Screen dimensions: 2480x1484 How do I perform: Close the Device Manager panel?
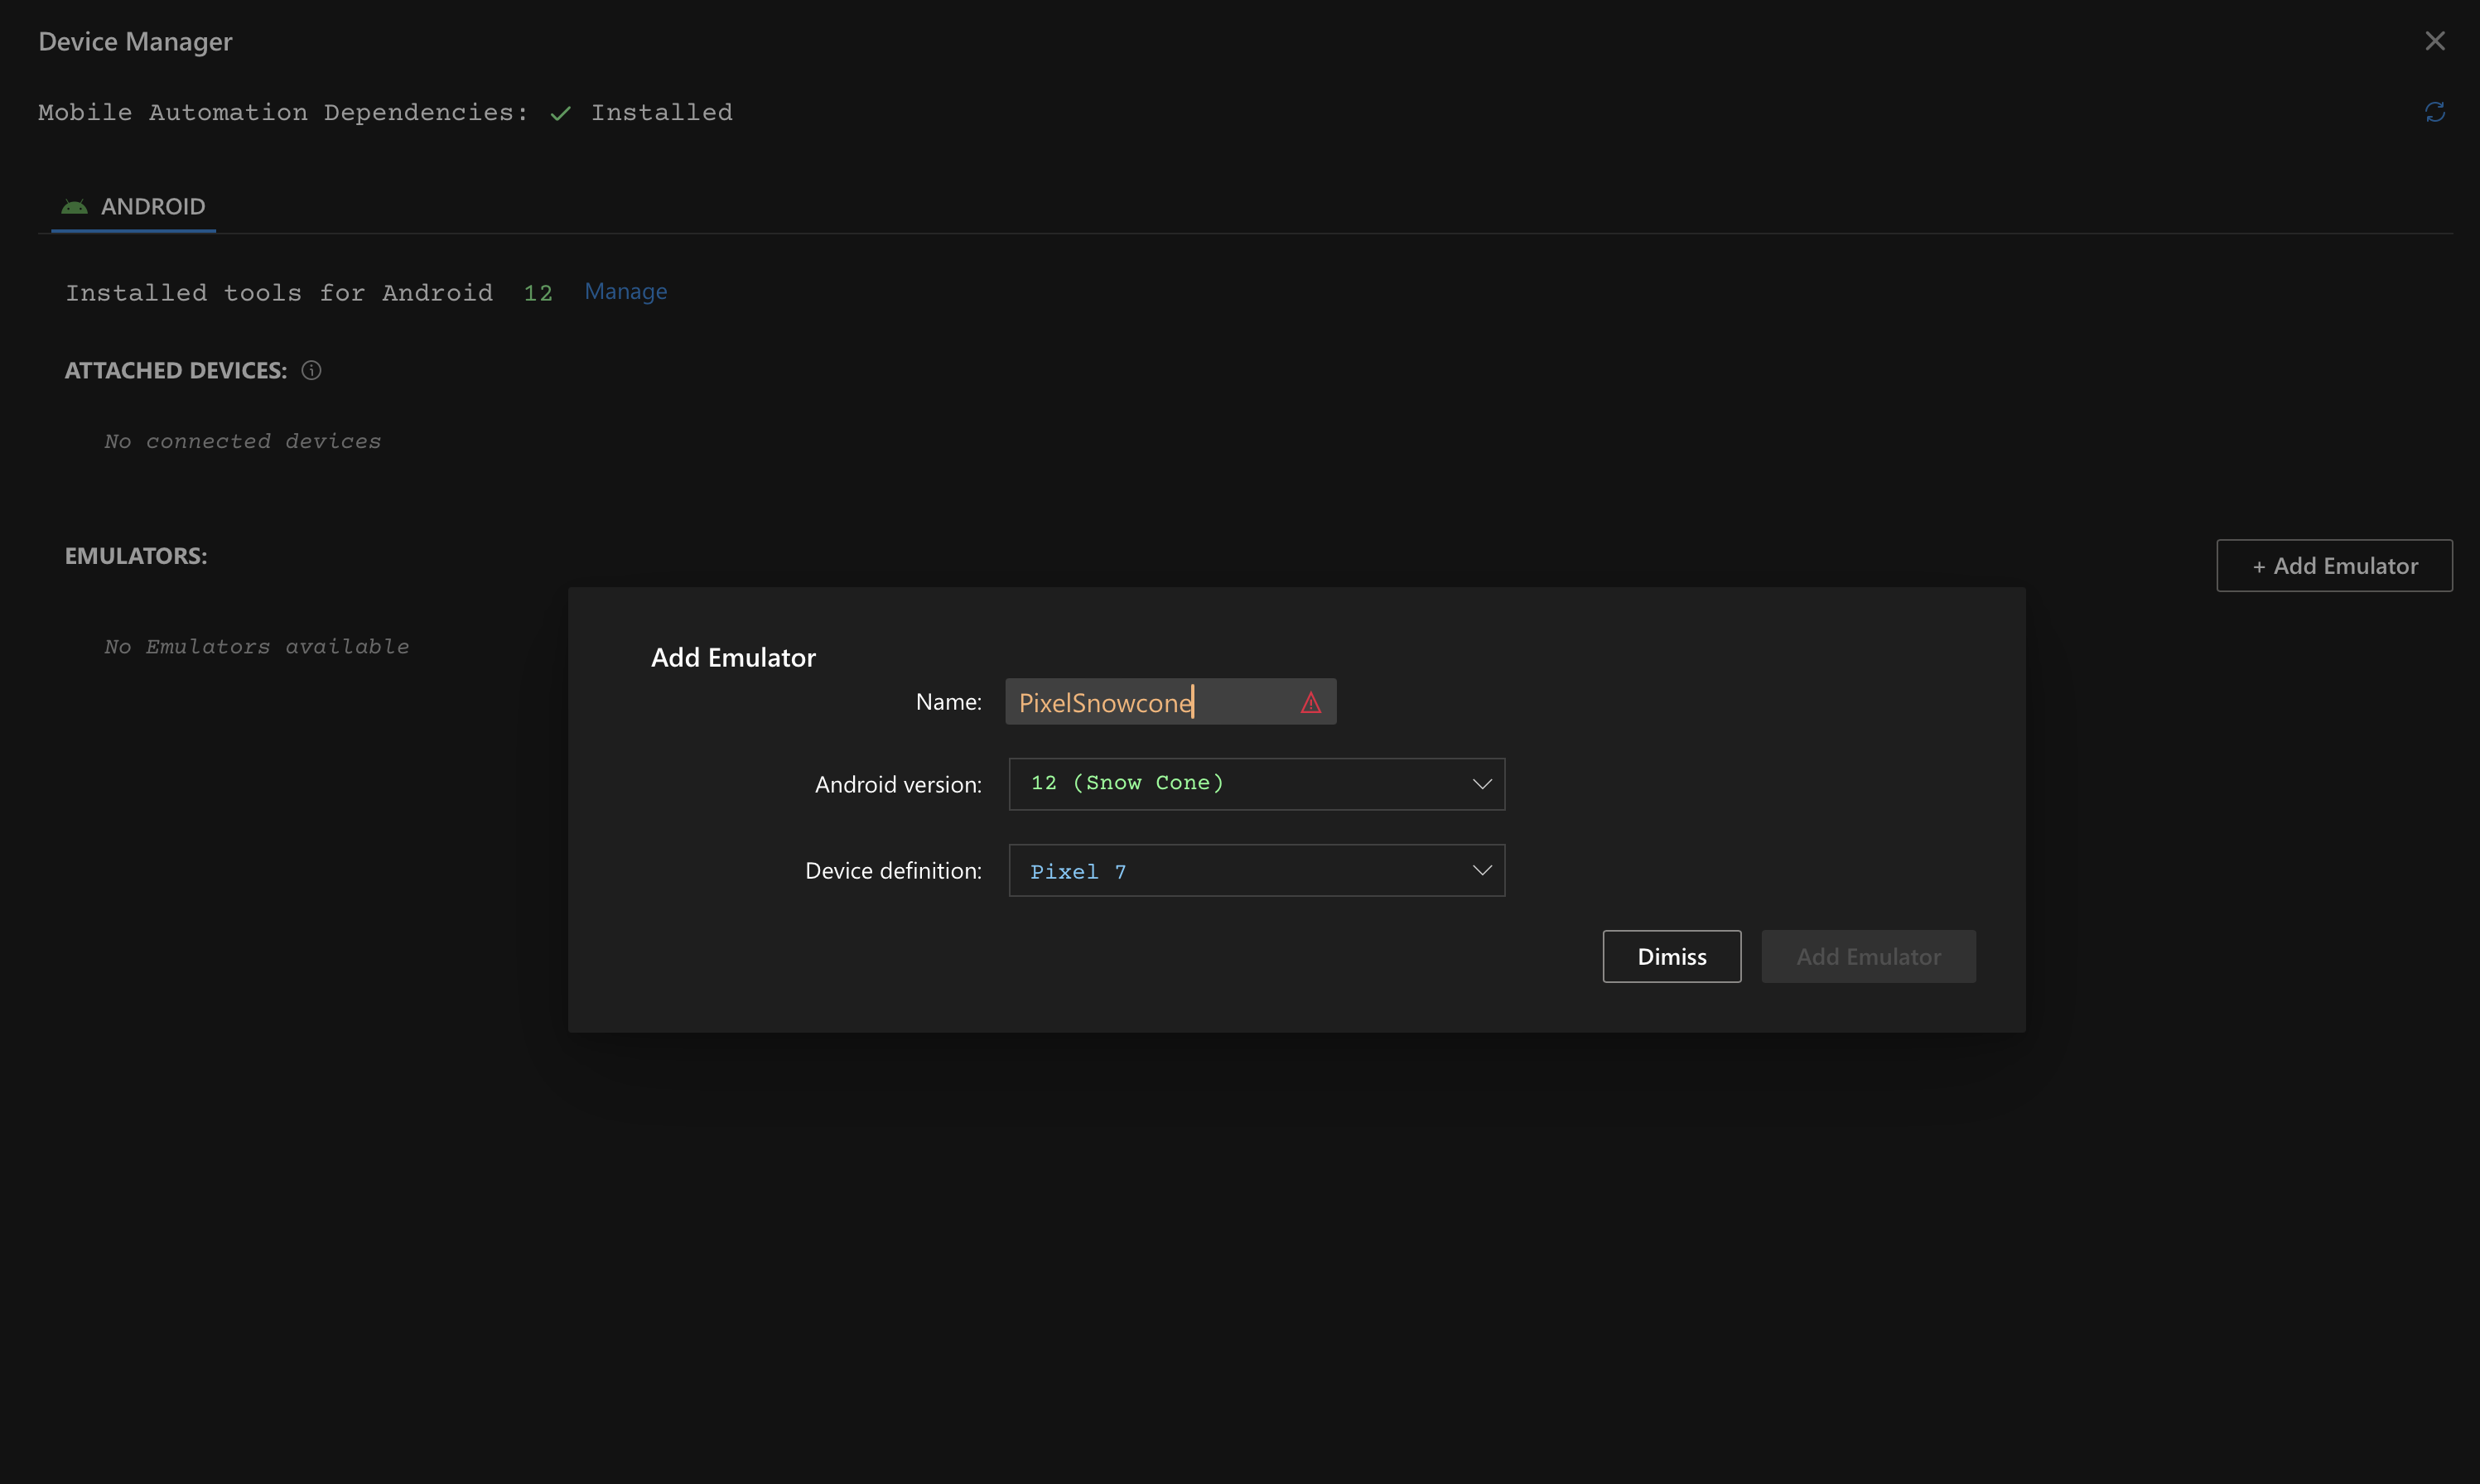coord(2434,41)
